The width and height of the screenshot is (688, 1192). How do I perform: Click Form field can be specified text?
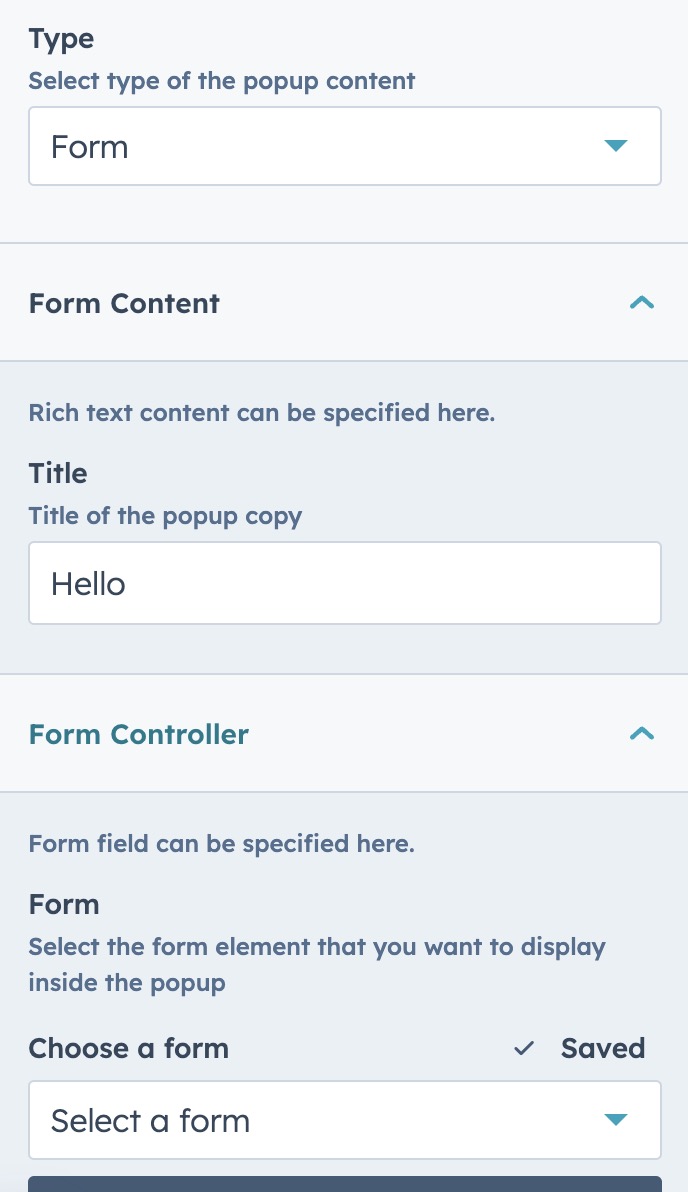221,844
